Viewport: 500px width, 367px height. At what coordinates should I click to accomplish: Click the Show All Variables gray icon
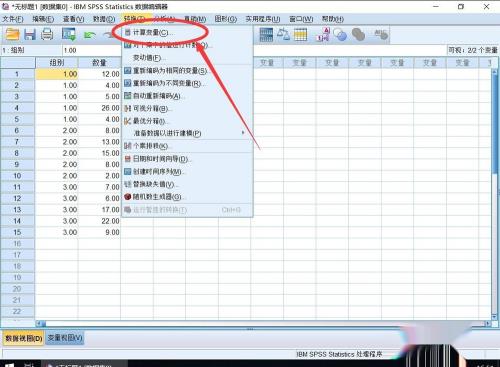click(358, 35)
